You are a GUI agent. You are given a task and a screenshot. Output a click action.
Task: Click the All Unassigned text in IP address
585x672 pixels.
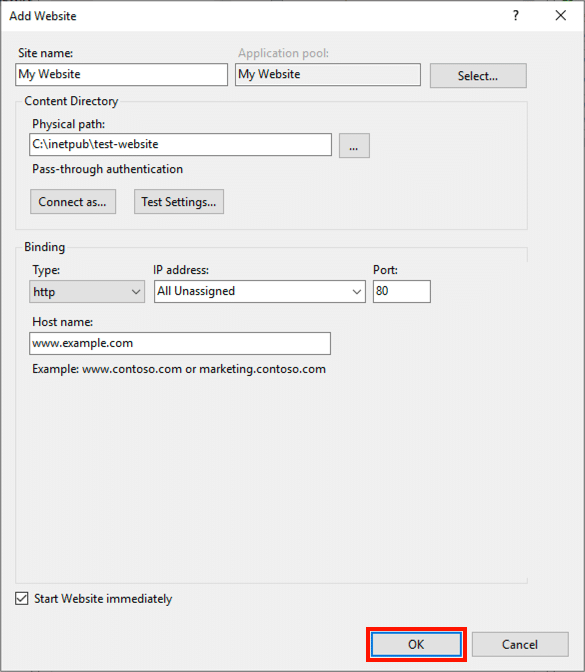coord(196,291)
